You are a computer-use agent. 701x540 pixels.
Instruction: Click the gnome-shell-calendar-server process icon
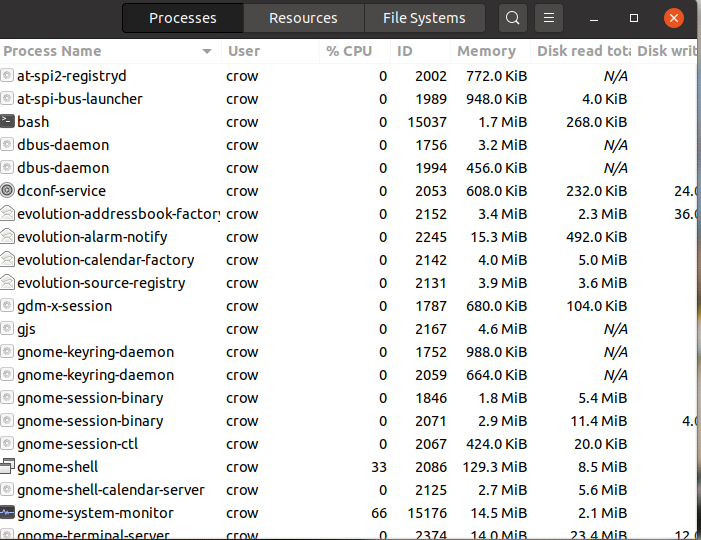coord(7,489)
